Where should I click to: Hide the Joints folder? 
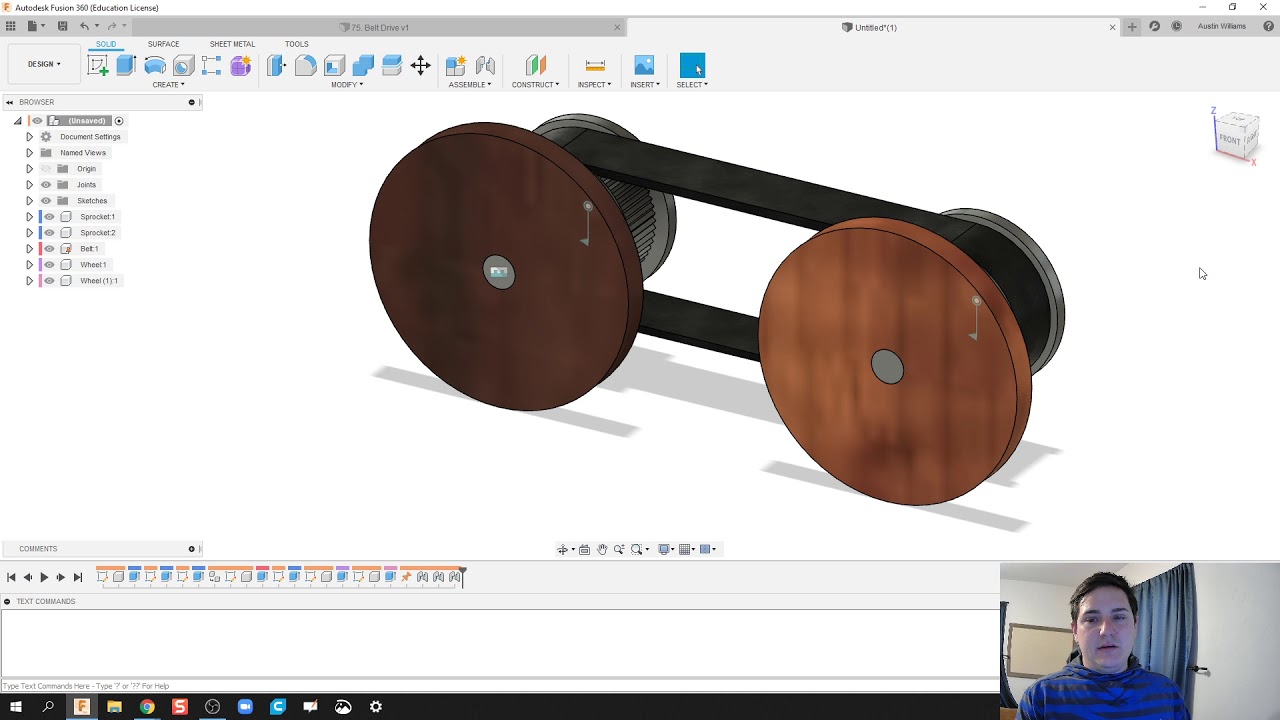[x=46, y=185]
